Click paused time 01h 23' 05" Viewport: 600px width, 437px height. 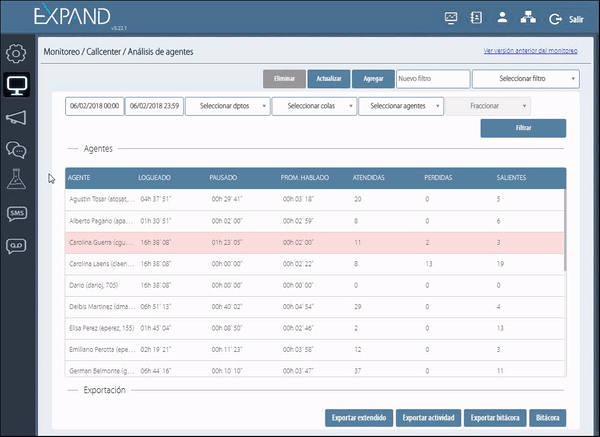(x=227, y=243)
